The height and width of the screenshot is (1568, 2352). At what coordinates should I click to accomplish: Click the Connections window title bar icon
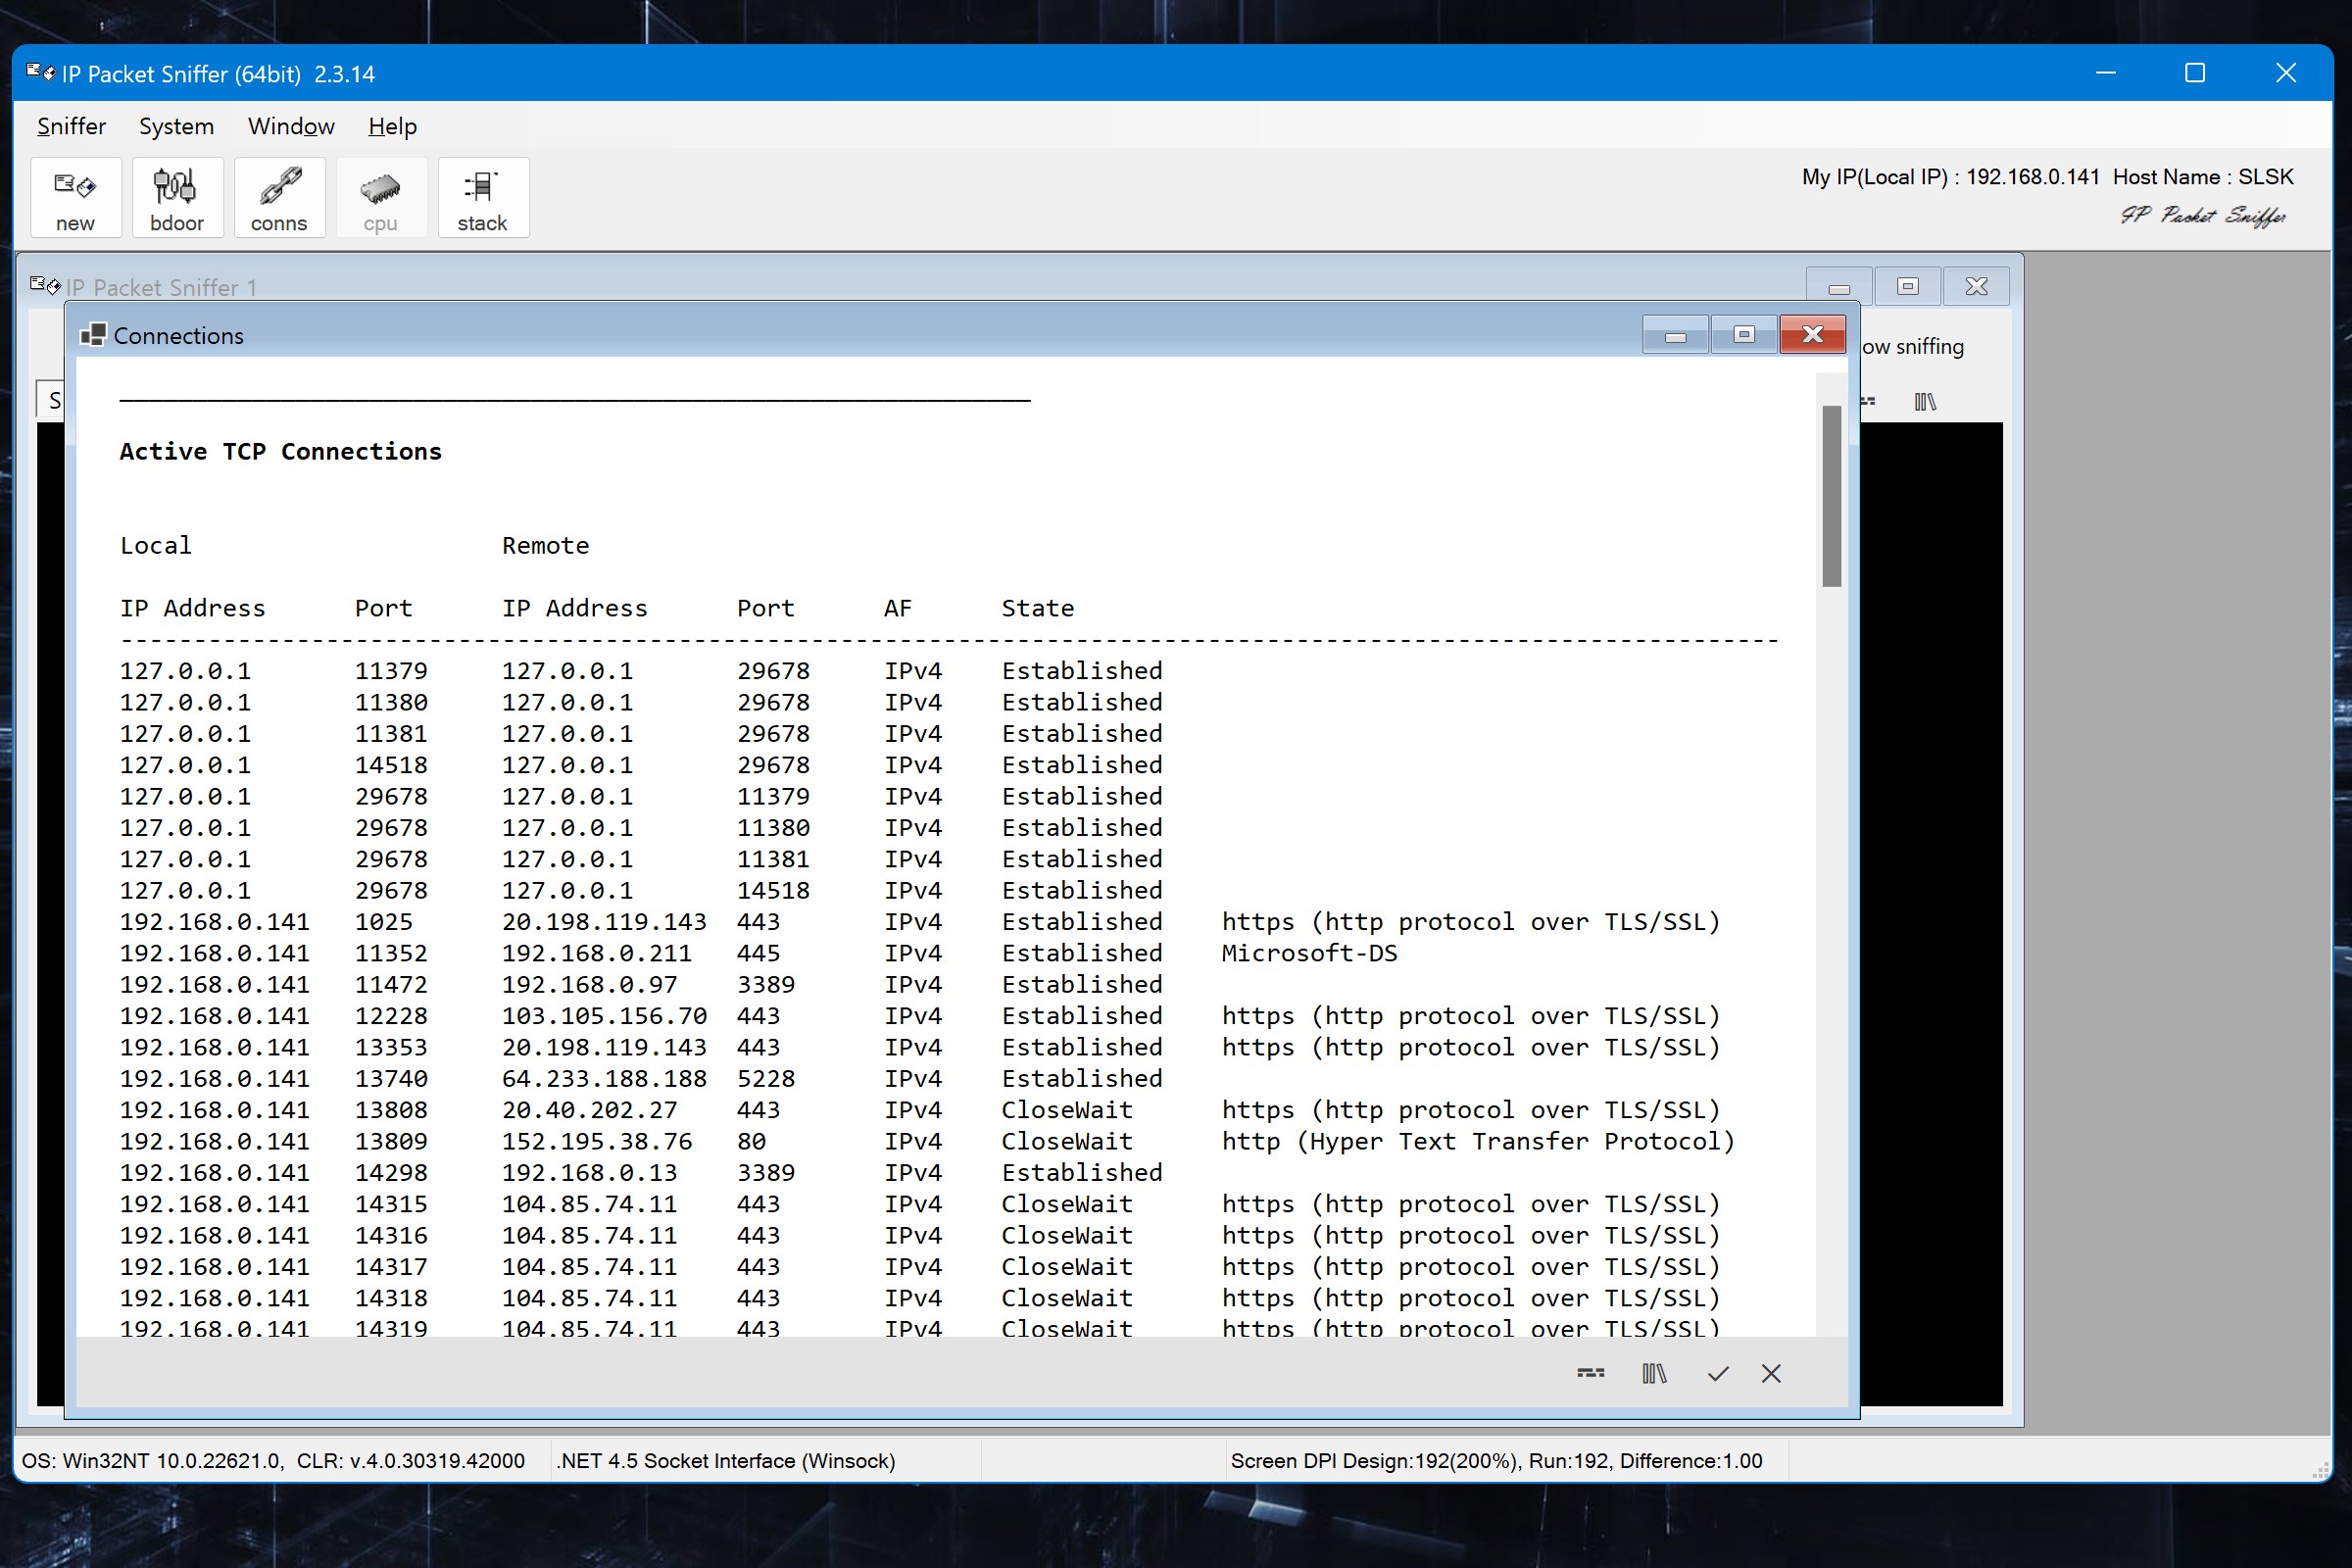95,335
